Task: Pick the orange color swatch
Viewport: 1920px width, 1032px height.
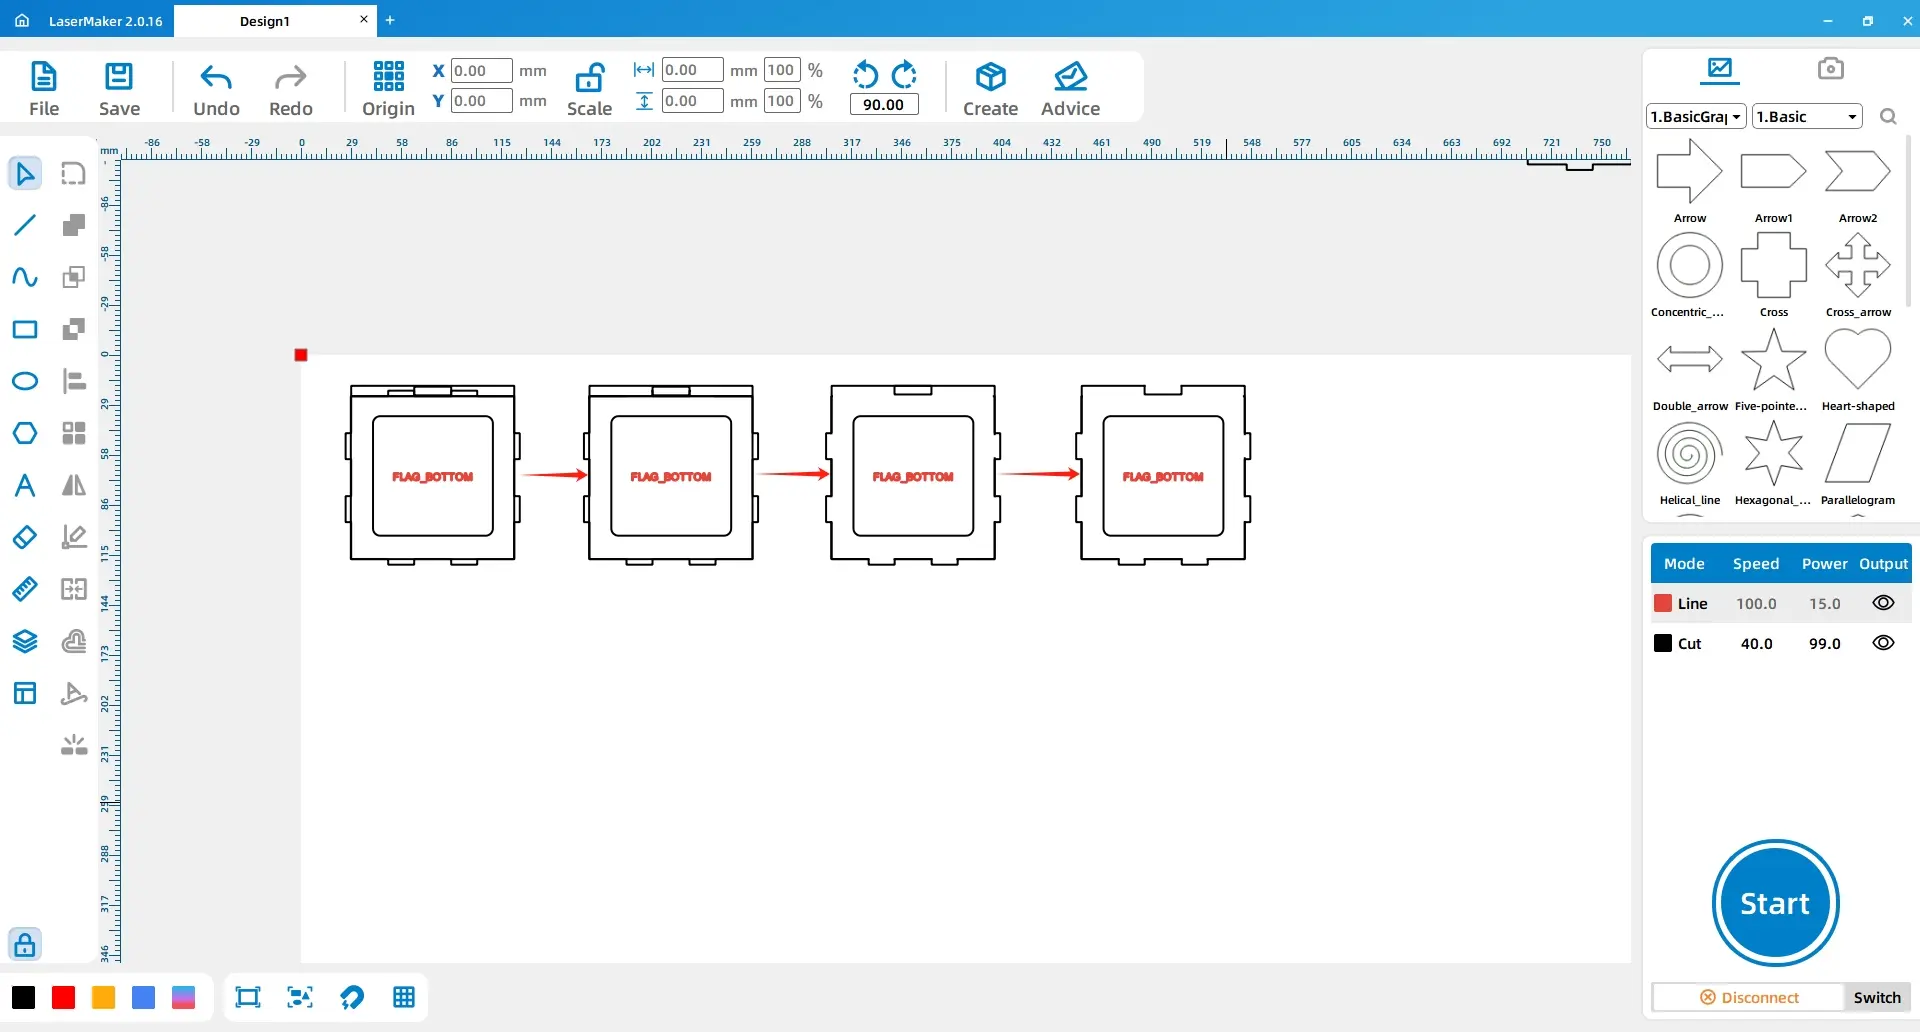Action: point(103,997)
